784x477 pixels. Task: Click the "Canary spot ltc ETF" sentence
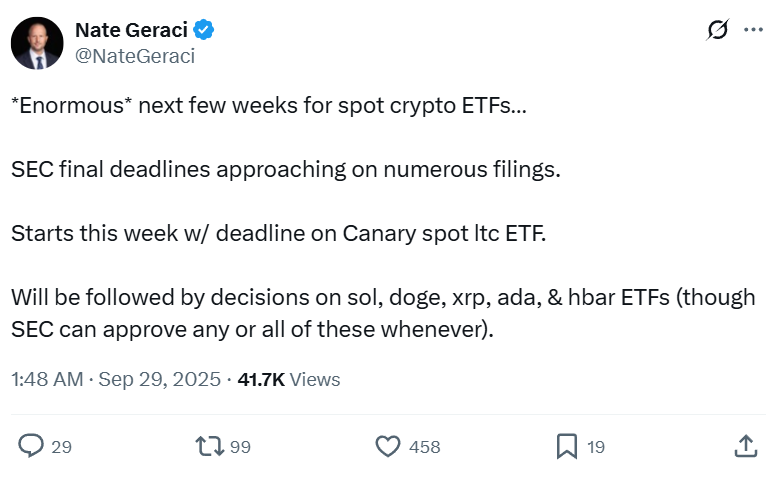280,234
